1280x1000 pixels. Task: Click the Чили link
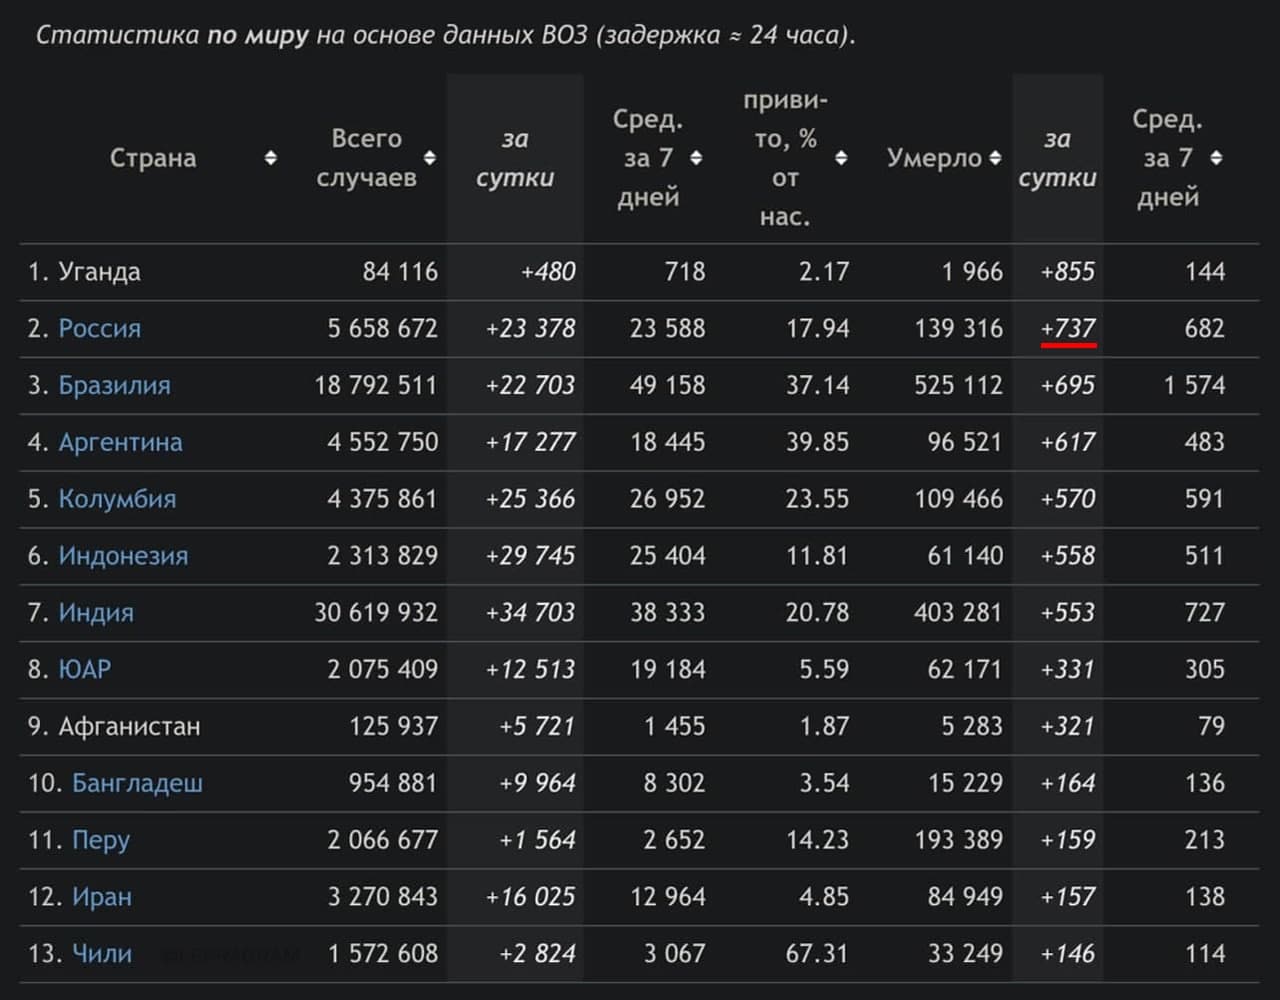(102, 954)
